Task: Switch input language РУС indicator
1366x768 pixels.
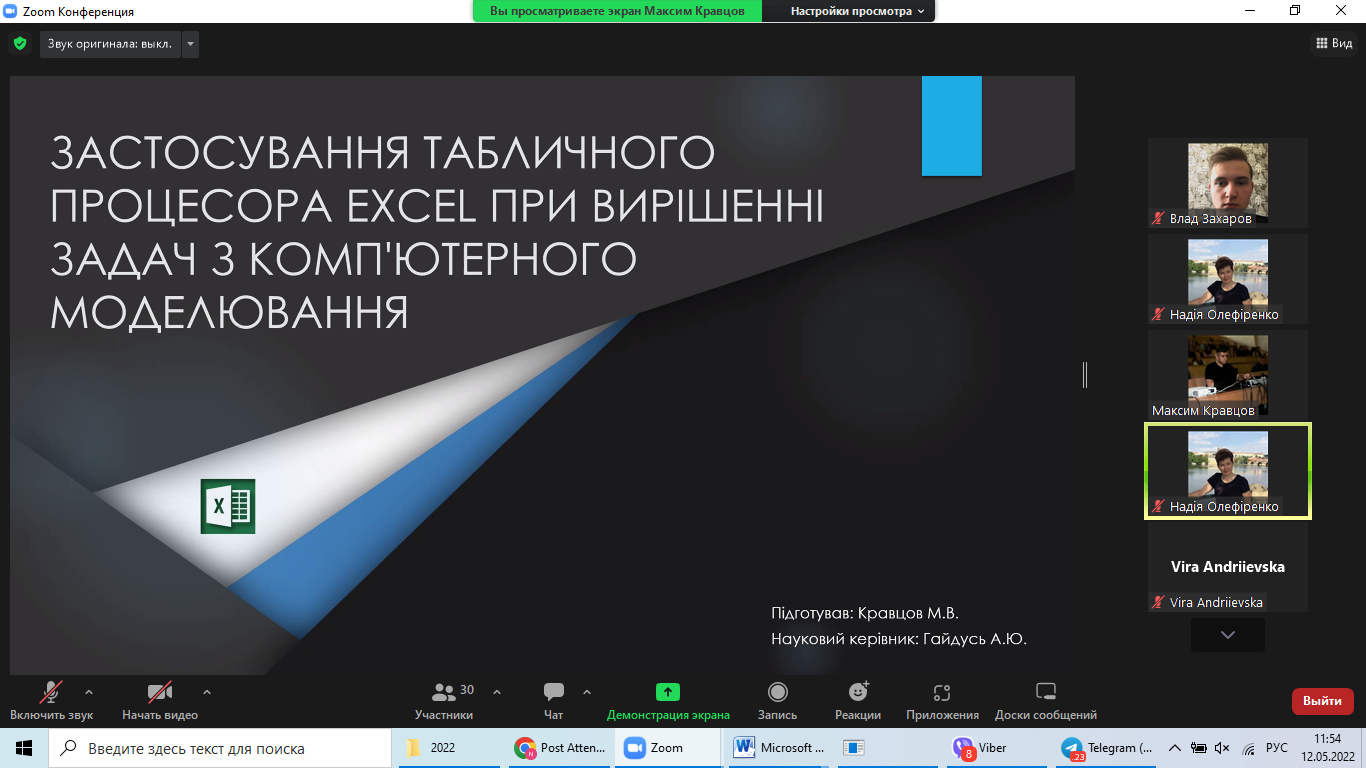Action: [1277, 748]
